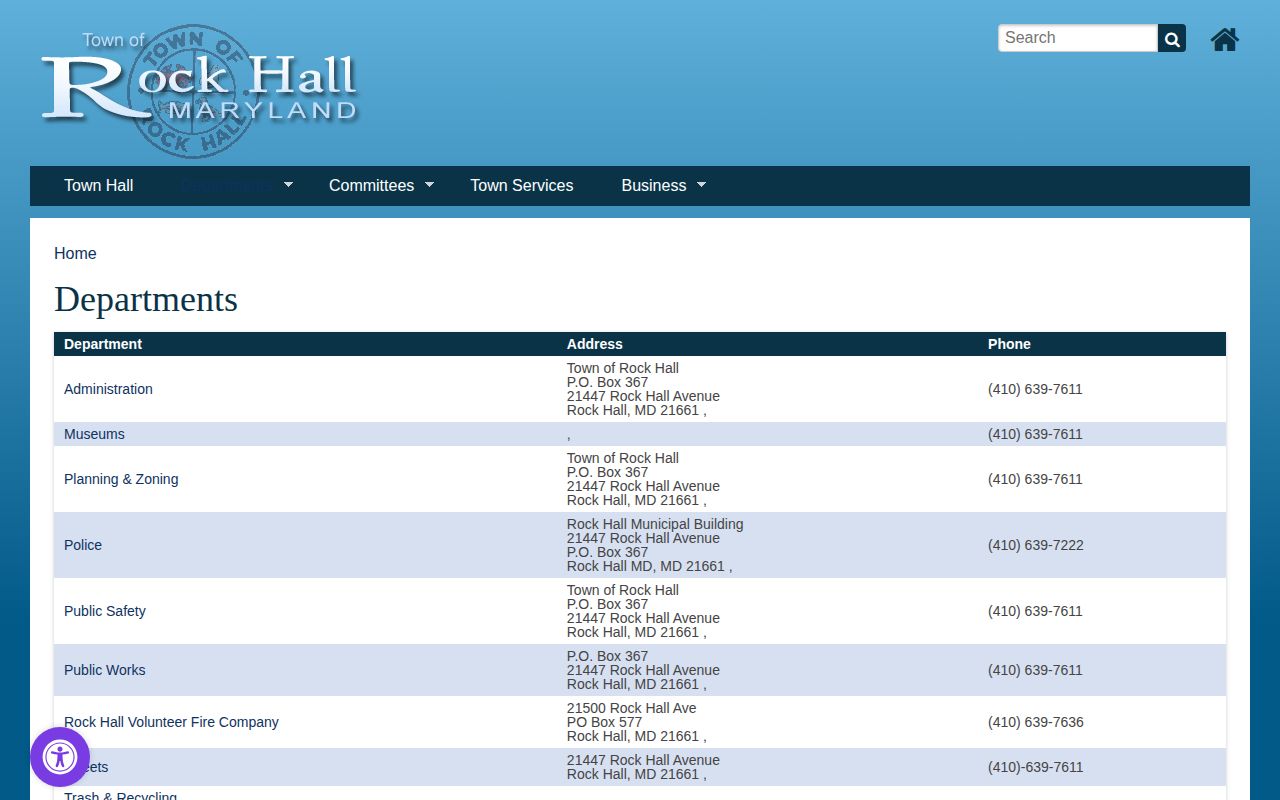This screenshot has height=800, width=1280.
Task: Select Fire Company phone (410) 639-7636
Action: (x=1036, y=722)
